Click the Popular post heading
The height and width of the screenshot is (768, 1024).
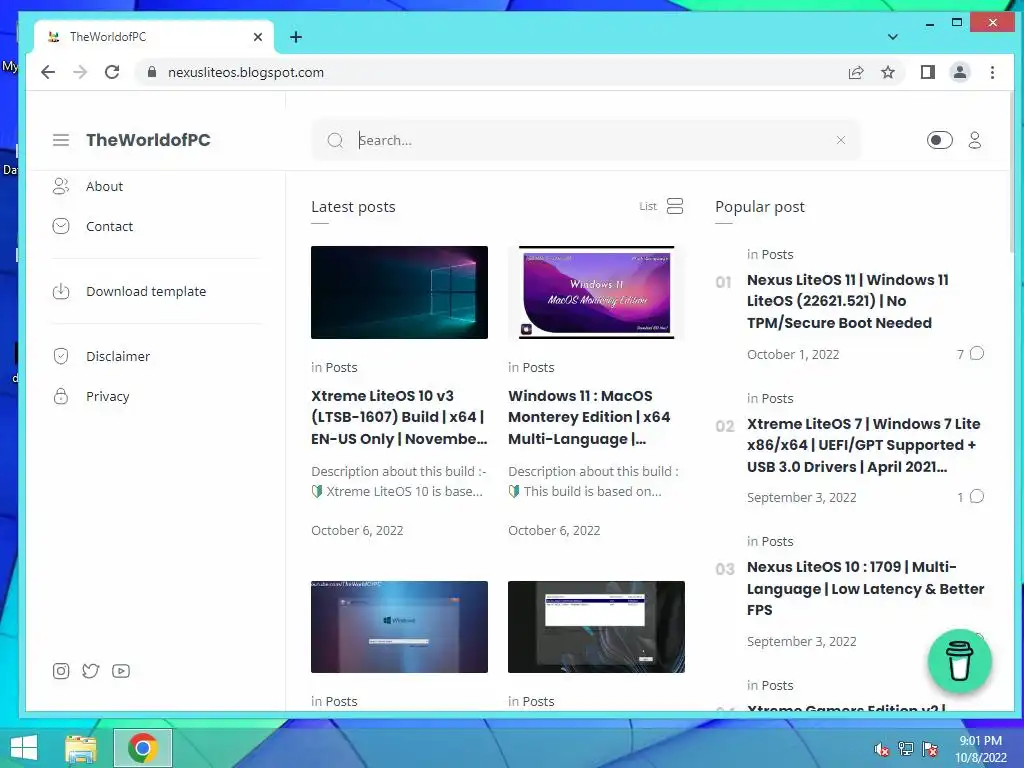tap(760, 206)
